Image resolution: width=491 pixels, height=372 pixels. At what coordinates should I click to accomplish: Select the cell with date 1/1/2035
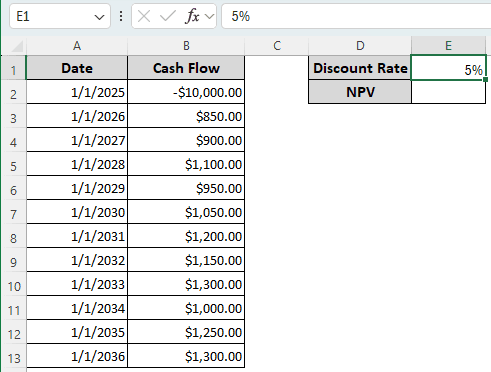click(77, 332)
